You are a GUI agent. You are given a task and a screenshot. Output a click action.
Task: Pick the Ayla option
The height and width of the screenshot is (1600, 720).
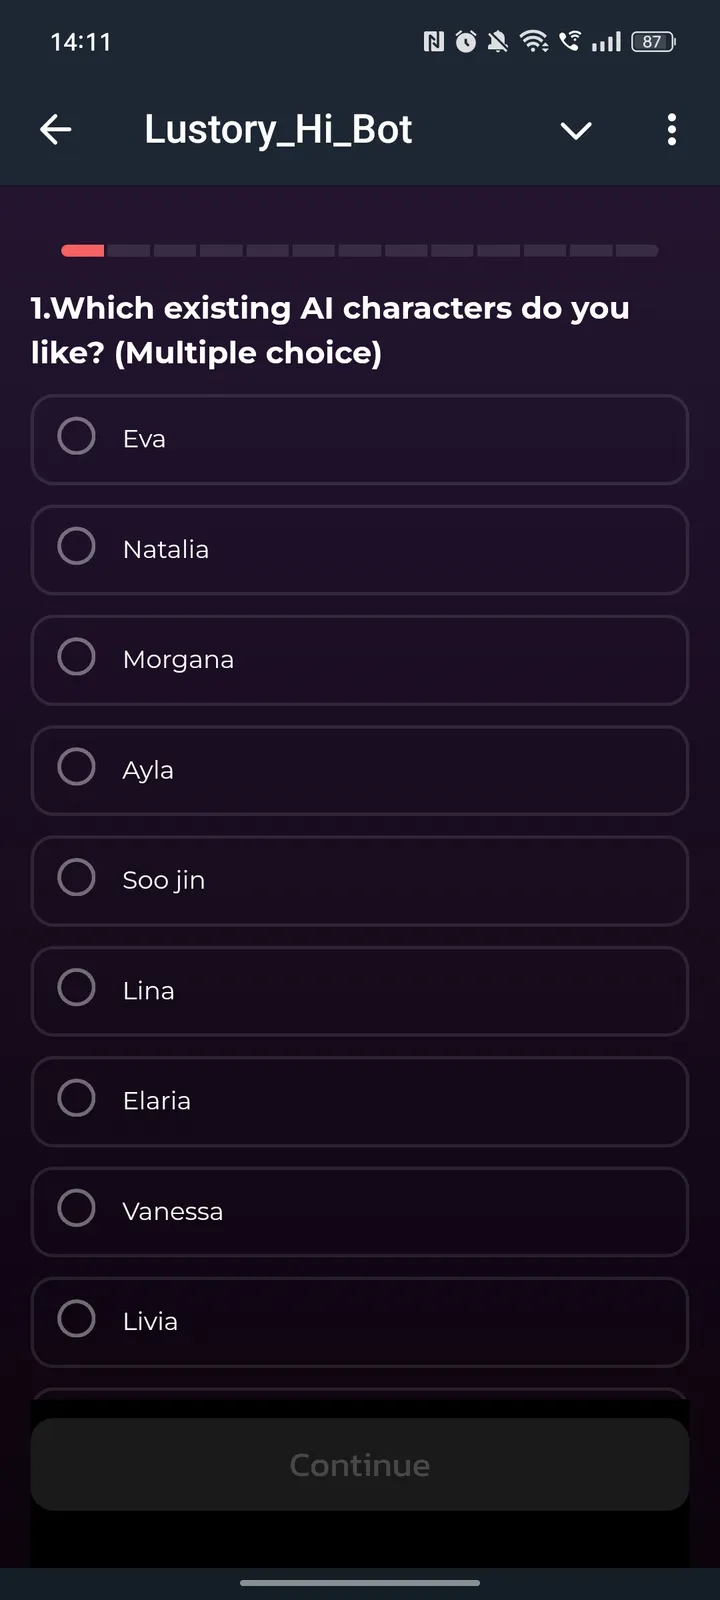pyautogui.click(x=77, y=768)
